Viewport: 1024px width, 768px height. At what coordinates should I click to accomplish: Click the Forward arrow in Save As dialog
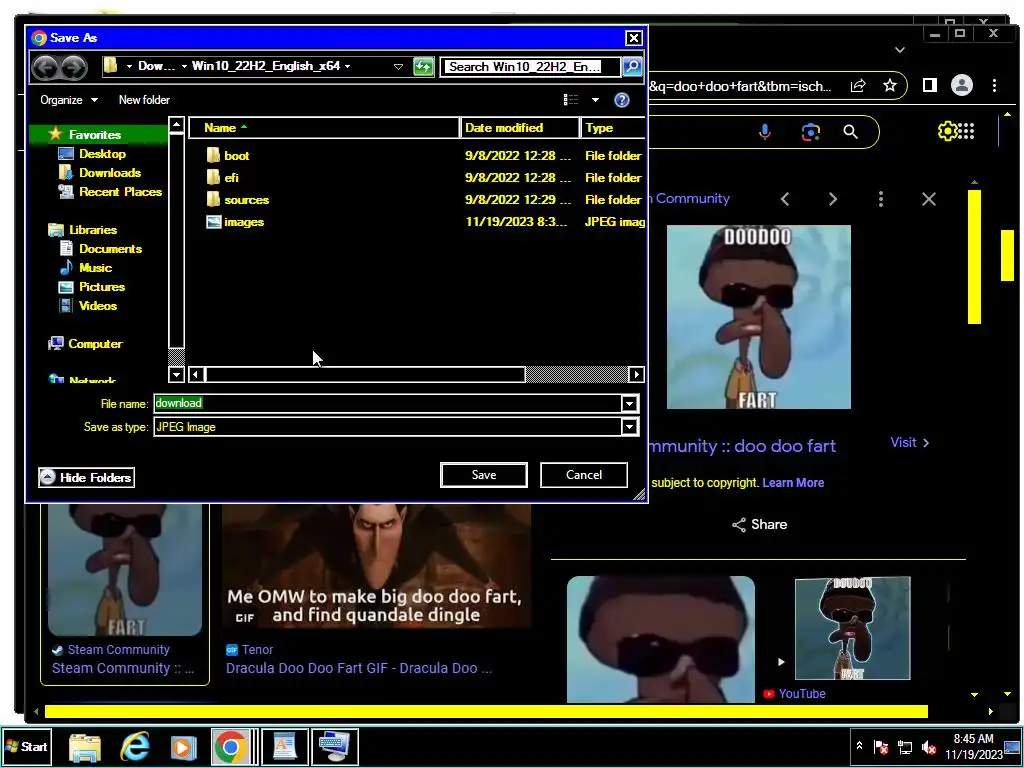(73, 67)
